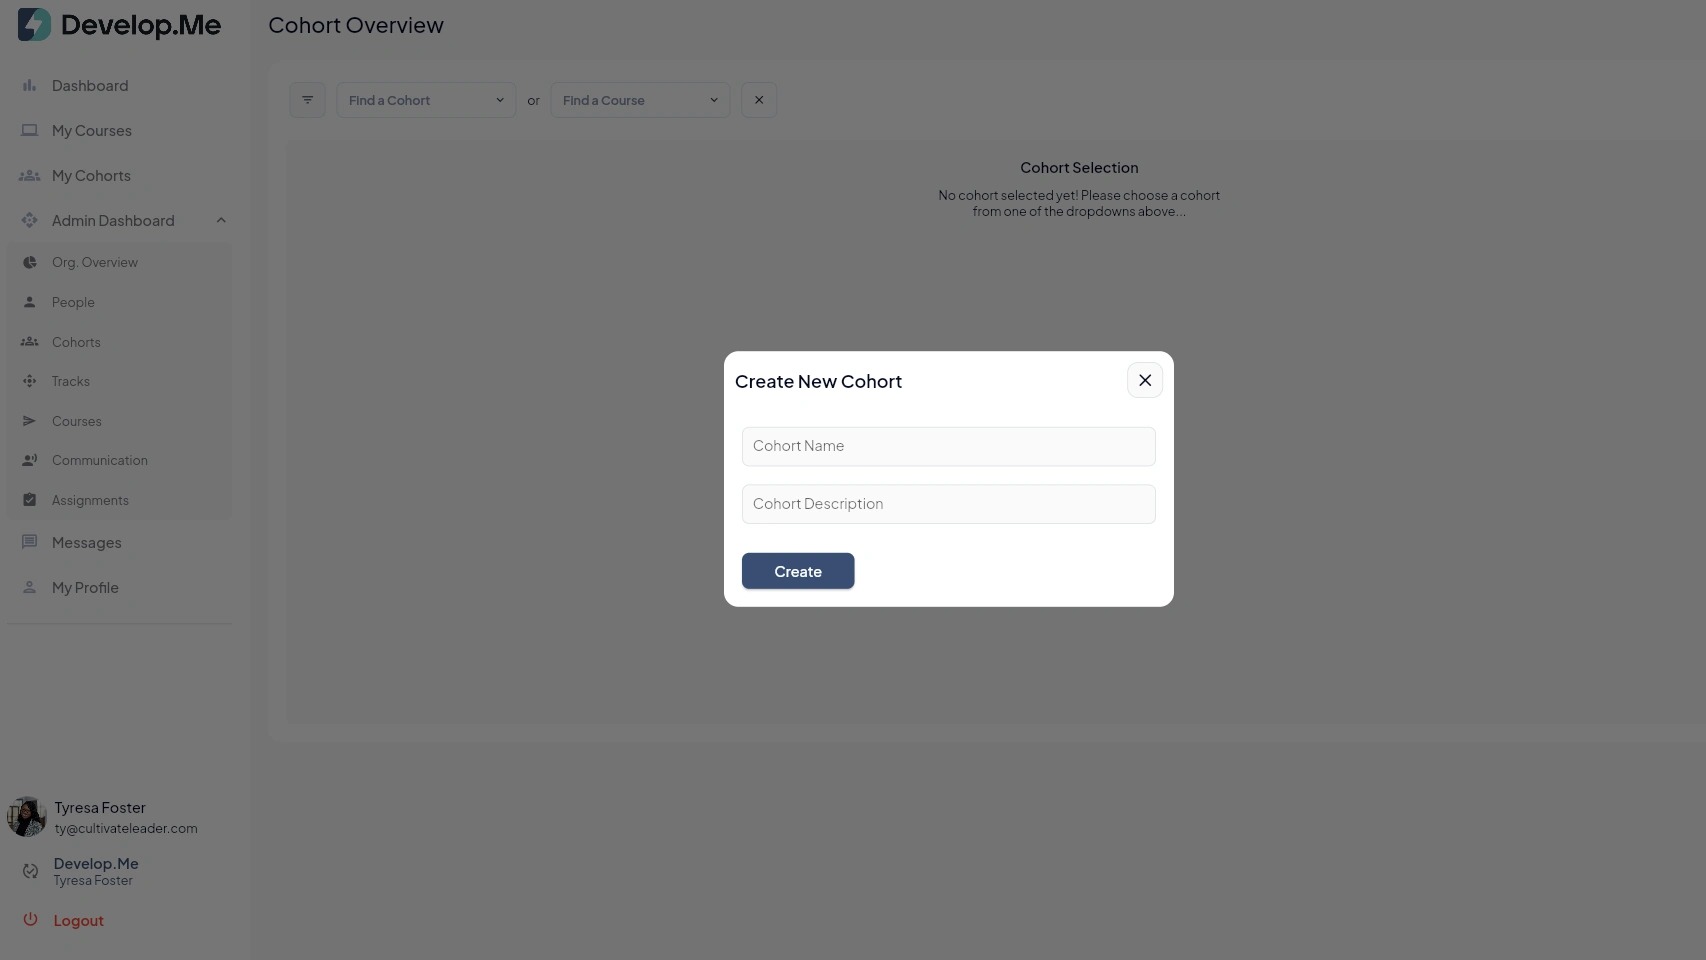Viewport: 1706px width, 960px height.
Task: Click the Cohort Name input field
Action: coord(948,447)
